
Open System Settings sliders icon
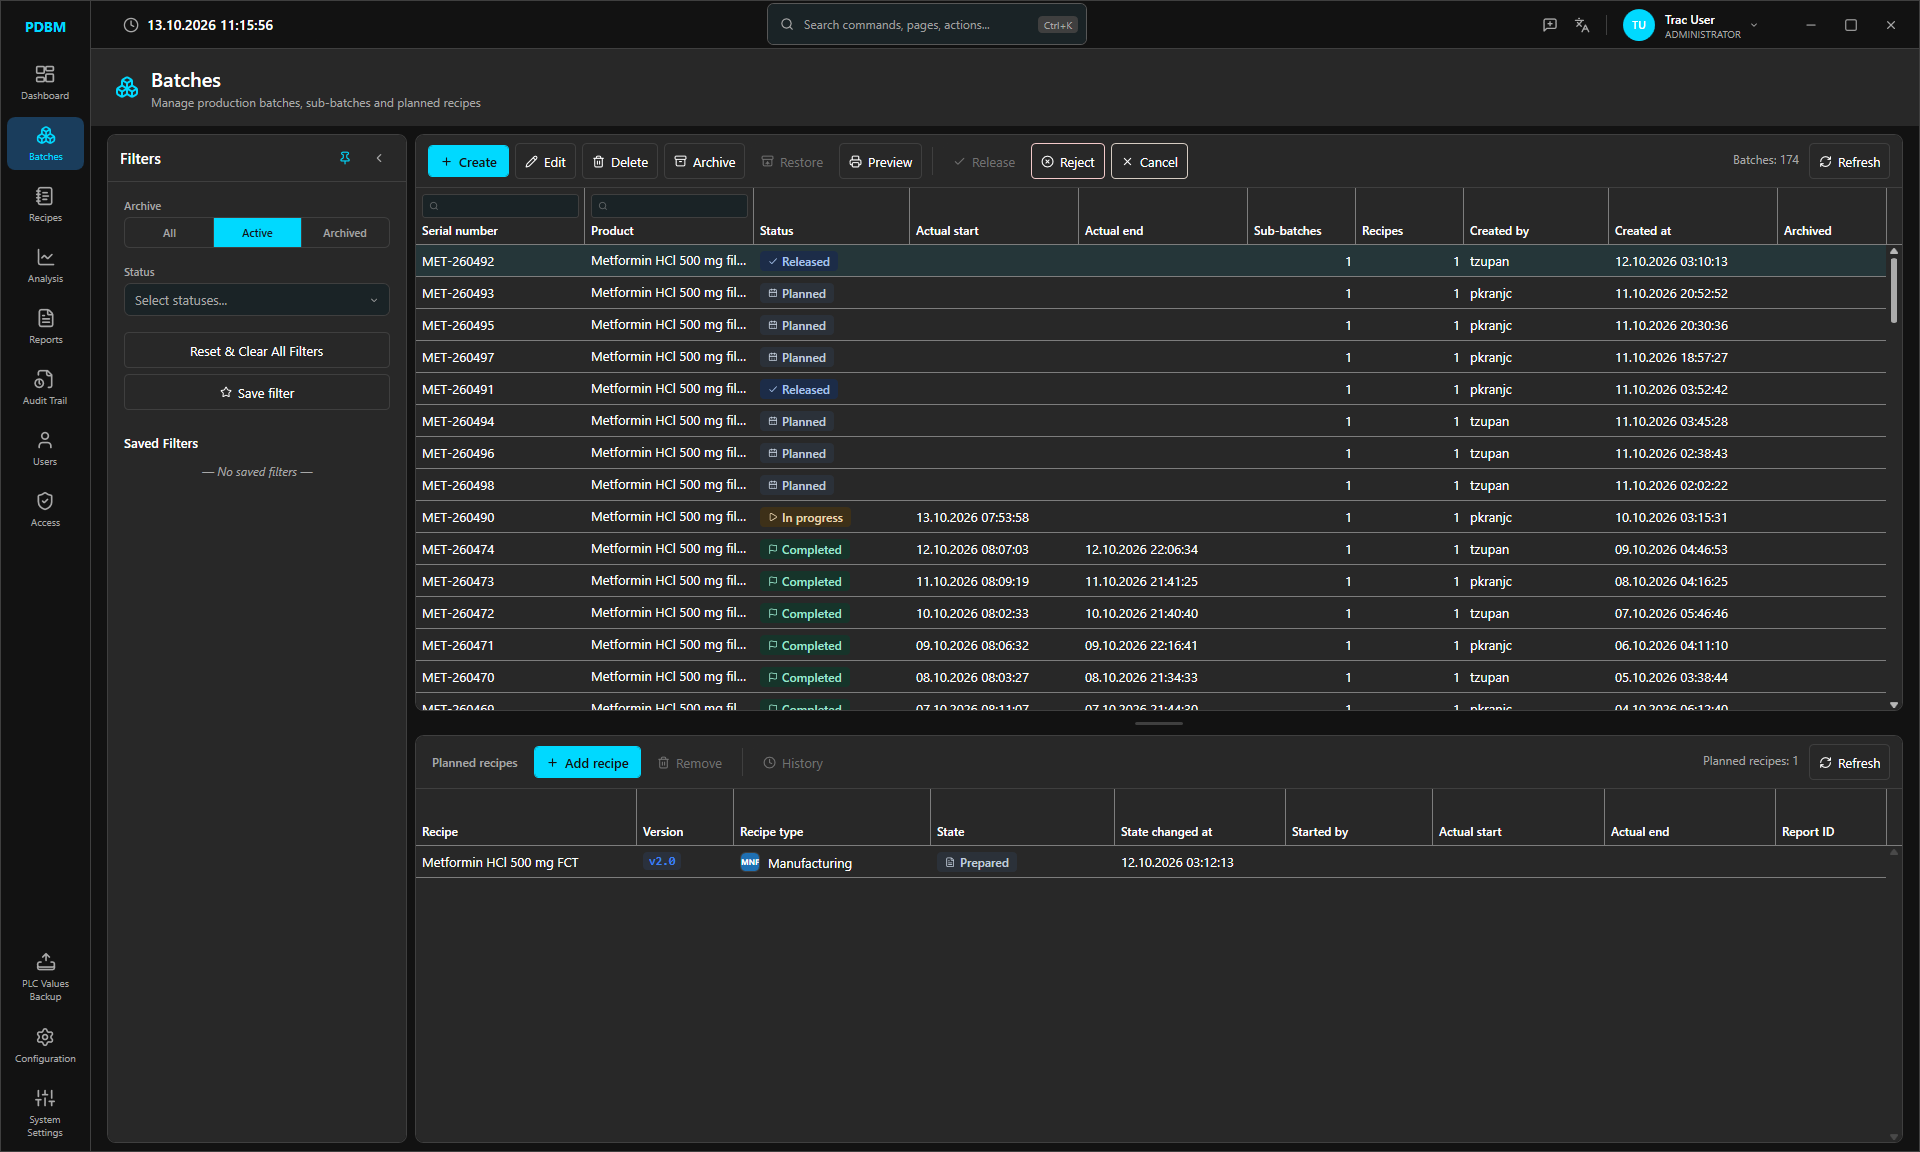pyautogui.click(x=45, y=1112)
